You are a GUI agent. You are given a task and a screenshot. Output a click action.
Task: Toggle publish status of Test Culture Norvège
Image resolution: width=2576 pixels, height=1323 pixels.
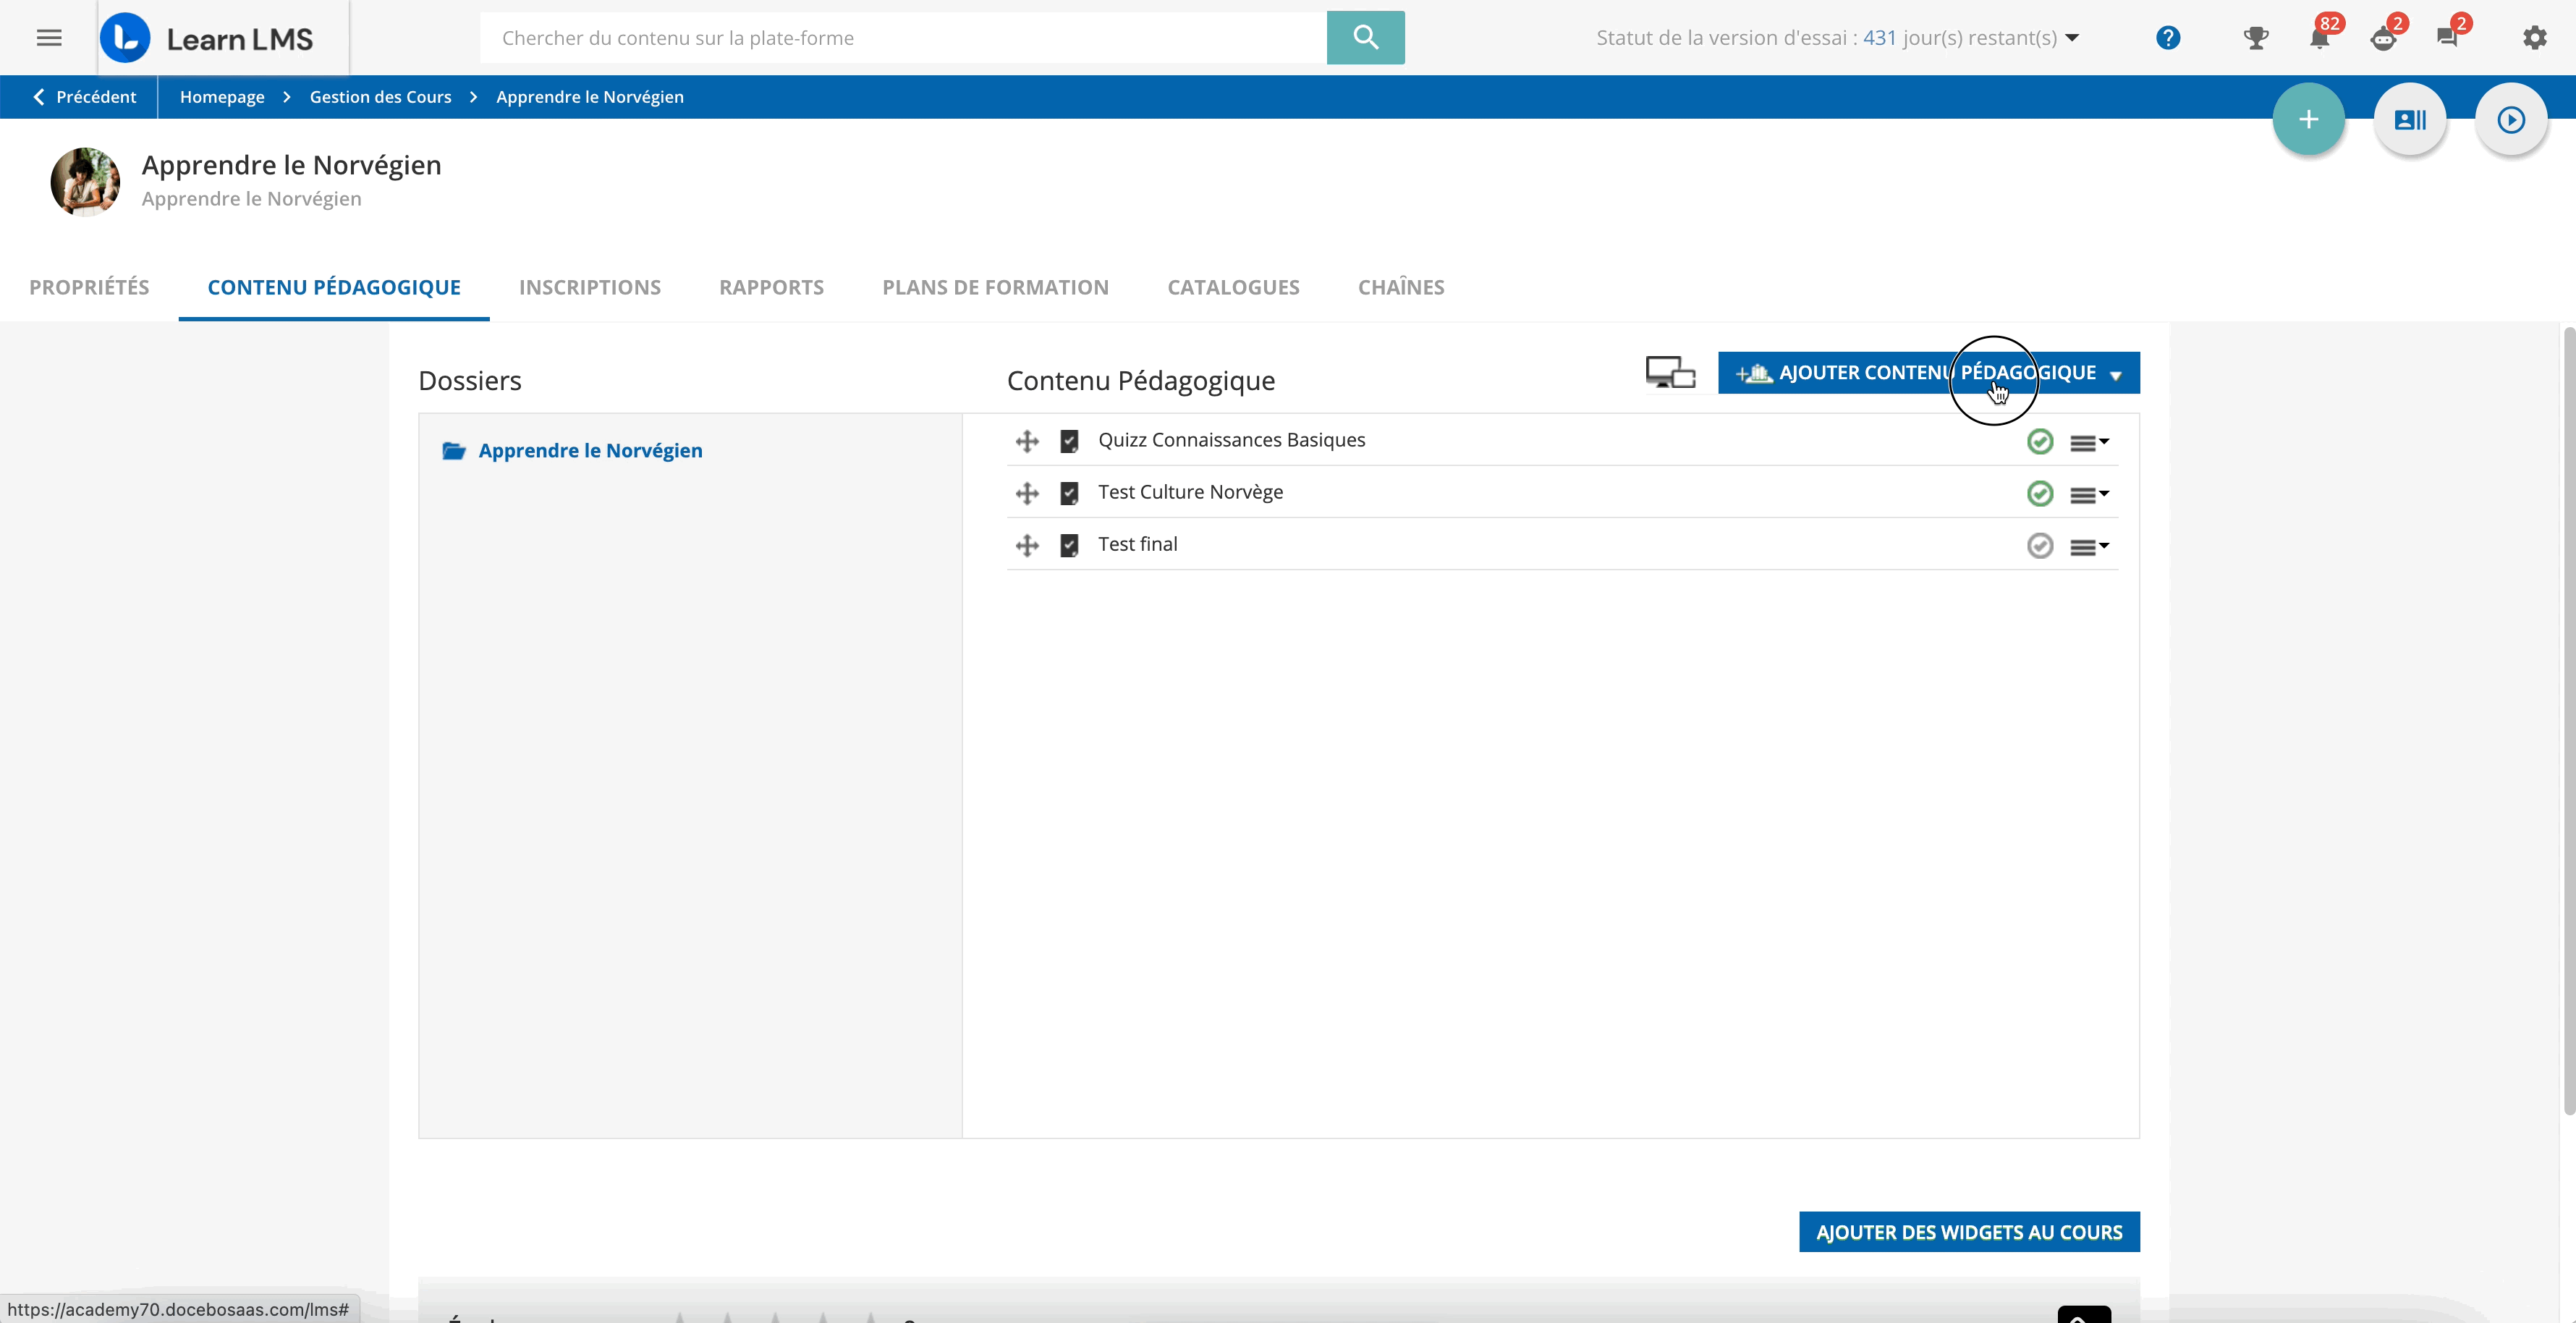coord(2040,493)
